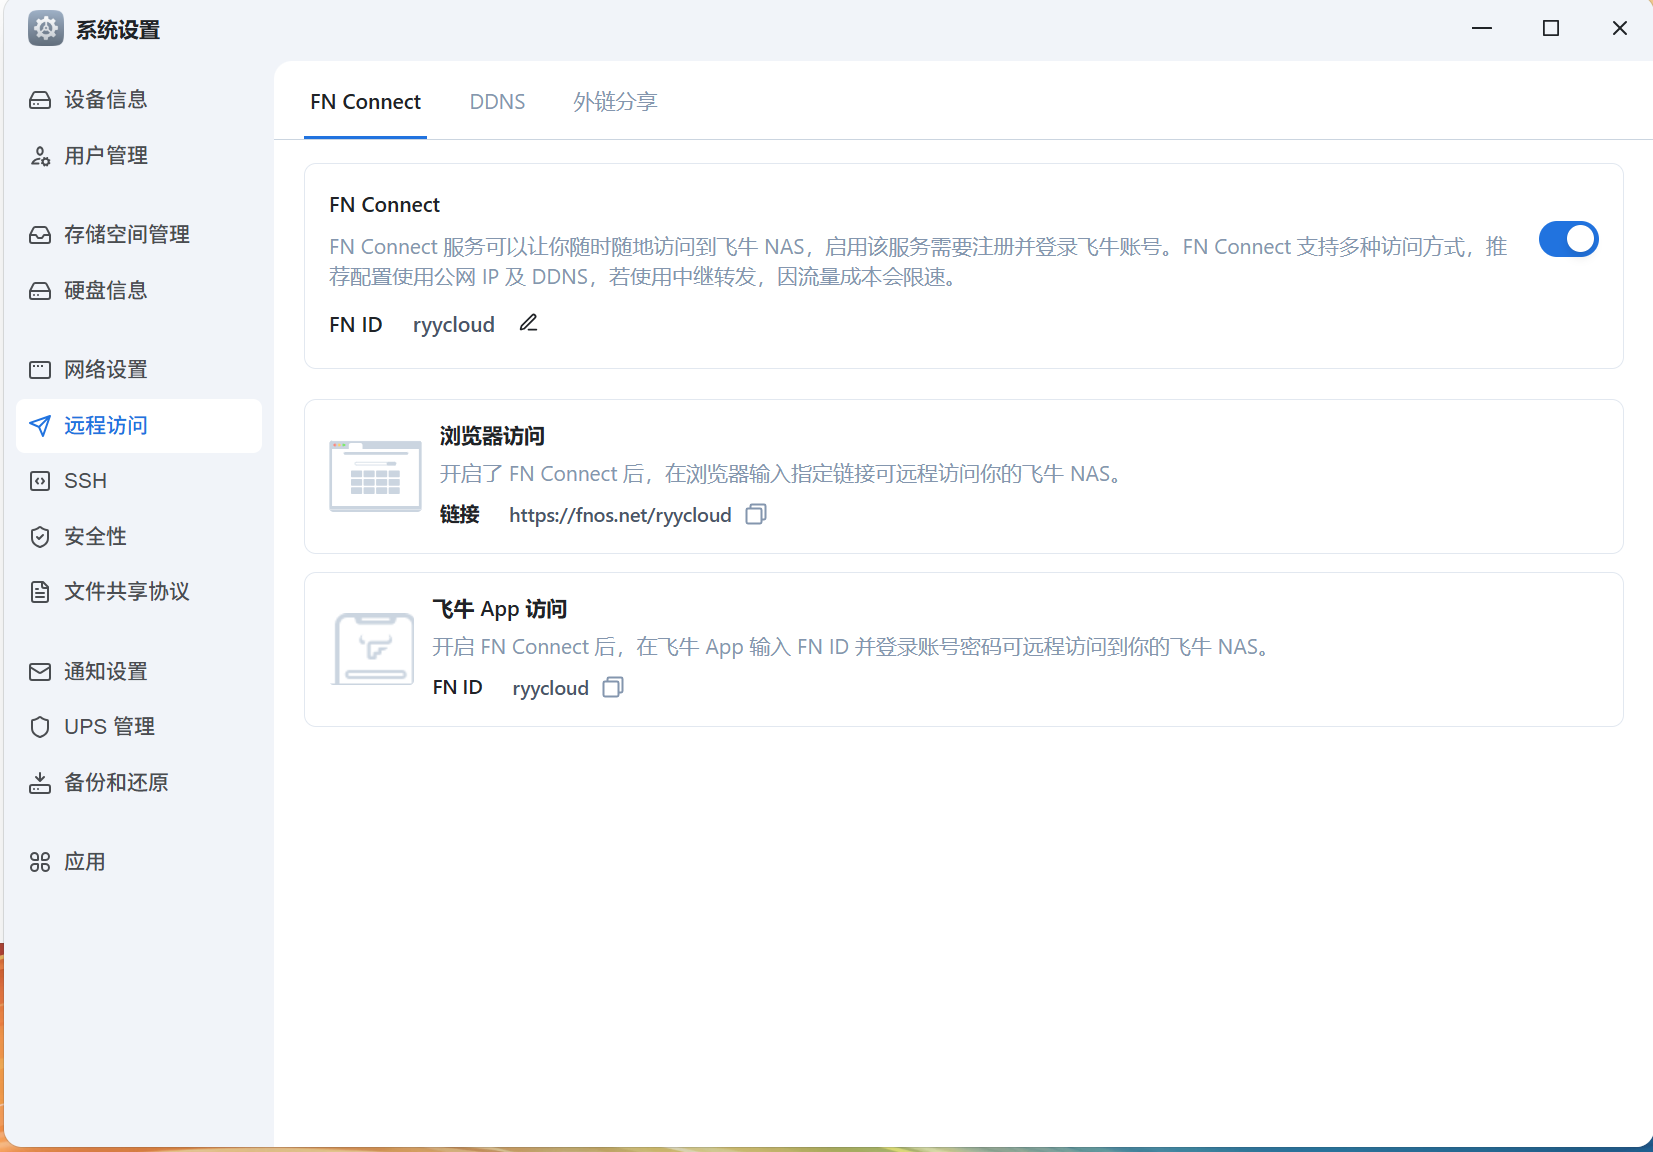The width and height of the screenshot is (1653, 1152).
Task: Open 文件共享协议 document icon
Action: pos(40,592)
